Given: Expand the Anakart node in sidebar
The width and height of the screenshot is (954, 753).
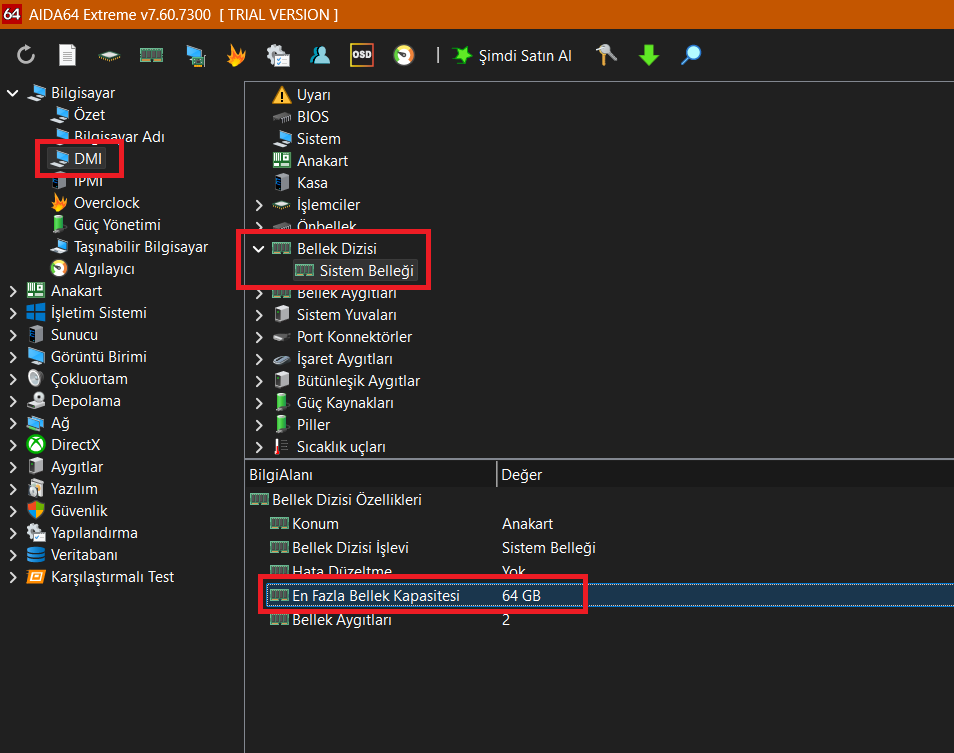Looking at the screenshot, I should [13, 291].
